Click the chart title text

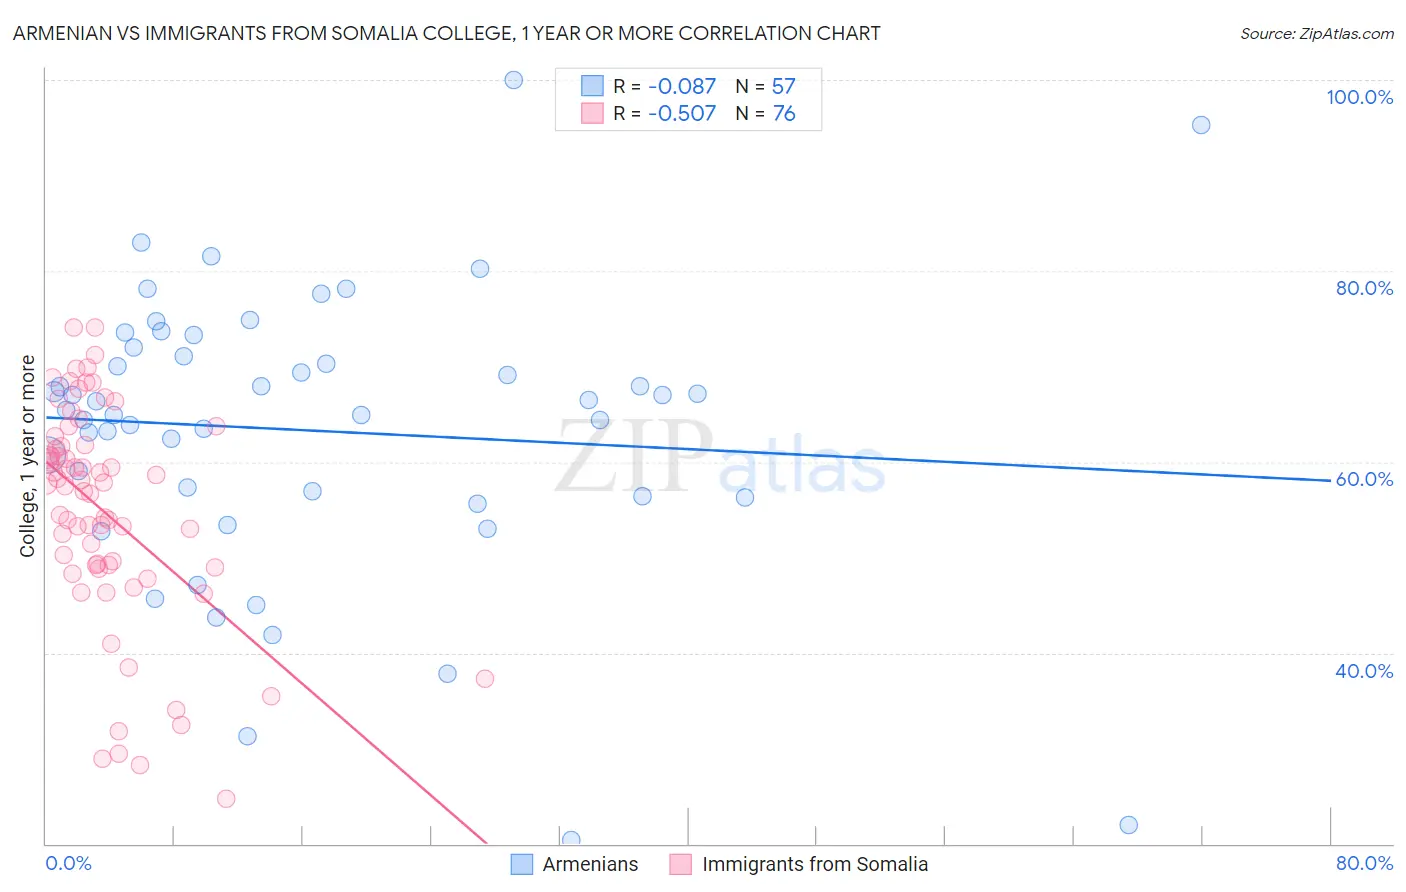pos(446,33)
